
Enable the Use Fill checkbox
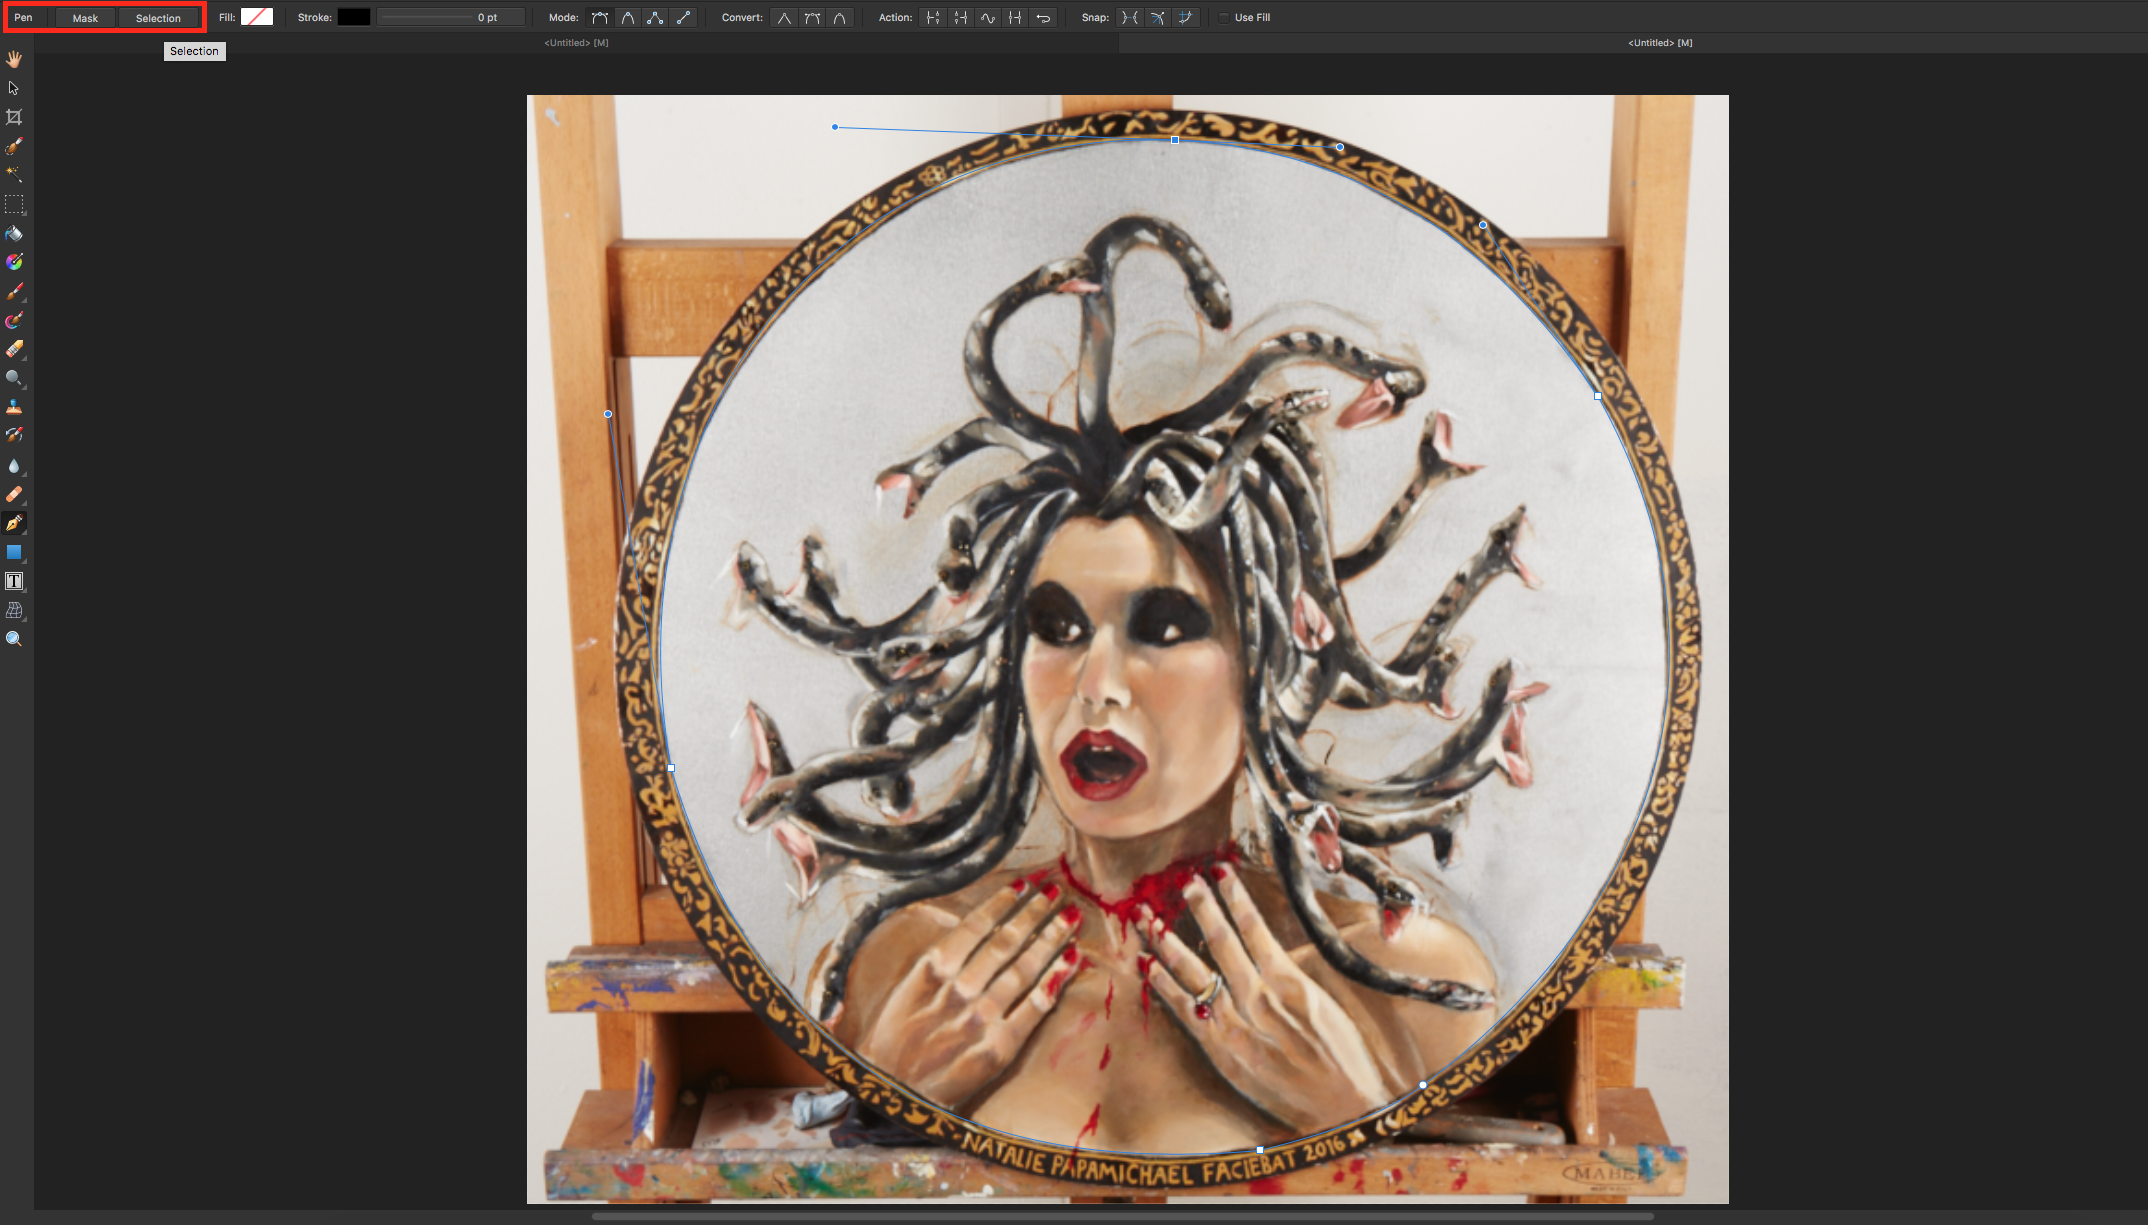[1224, 18]
